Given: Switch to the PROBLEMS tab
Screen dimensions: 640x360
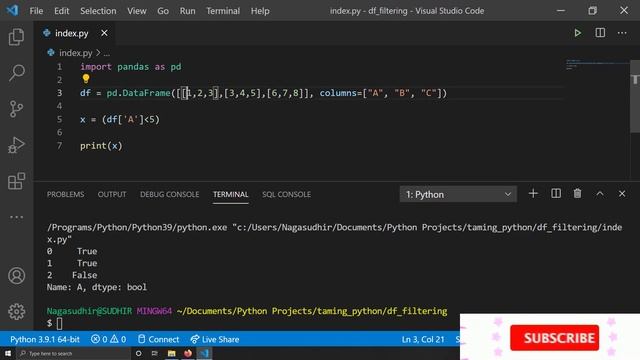Looking at the screenshot, I should click(65, 194).
